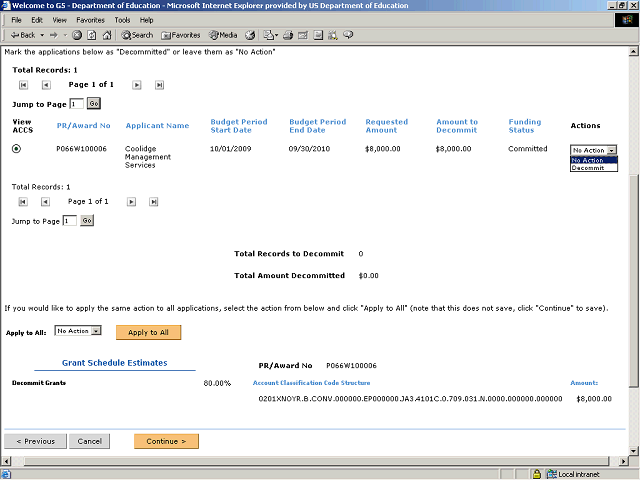
Task: Open the Forward history dropdown arrow
Action: click(x=65, y=35)
